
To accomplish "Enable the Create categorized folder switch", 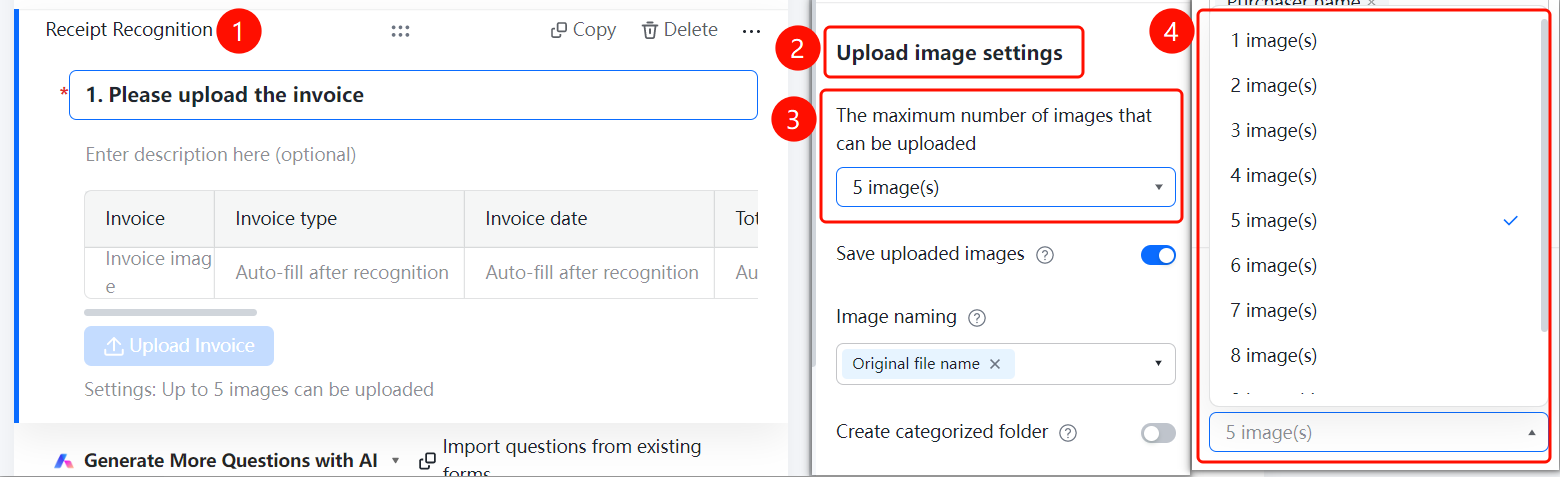I will [x=1158, y=433].
